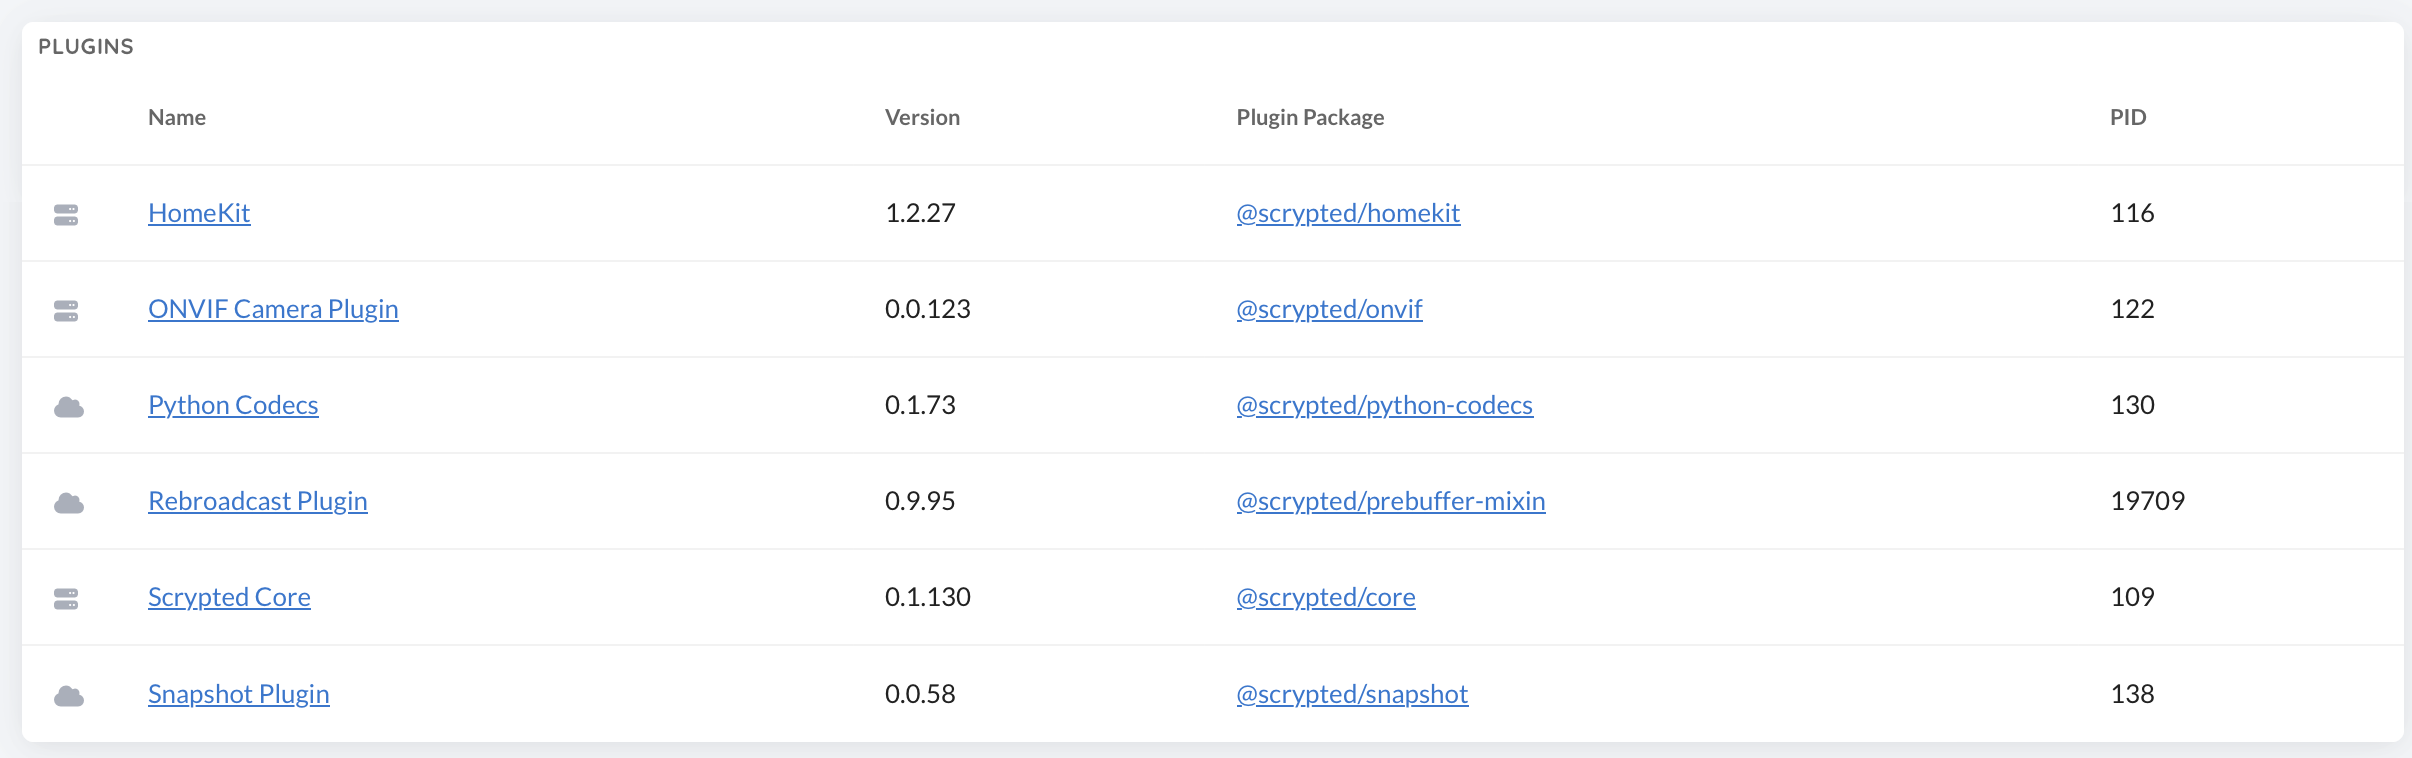Visit the @scrypted/python-codecs package link

(x=1384, y=405)
